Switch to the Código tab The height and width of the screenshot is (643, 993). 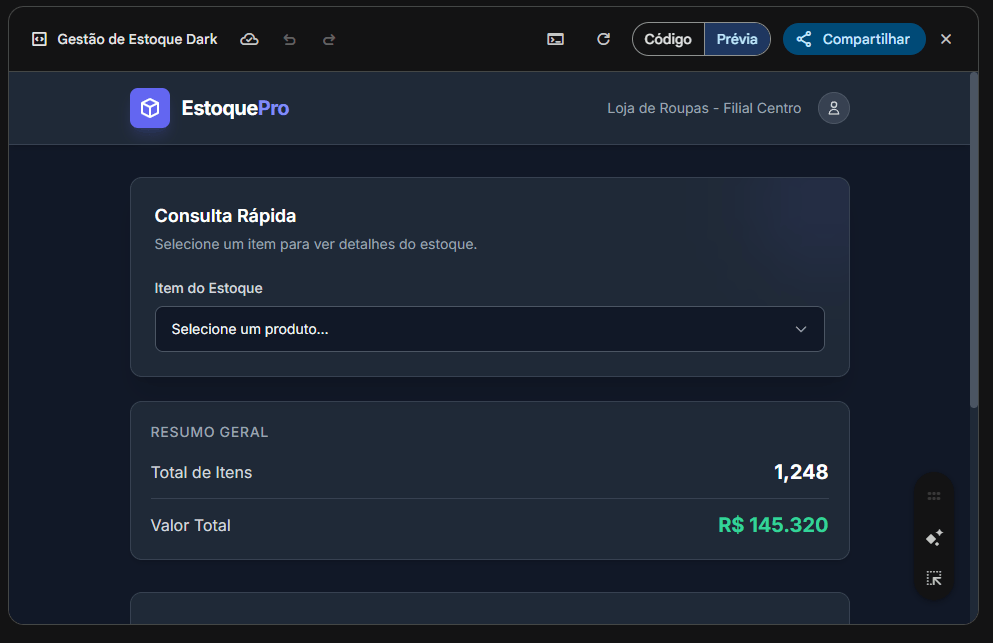pos(668,39)
